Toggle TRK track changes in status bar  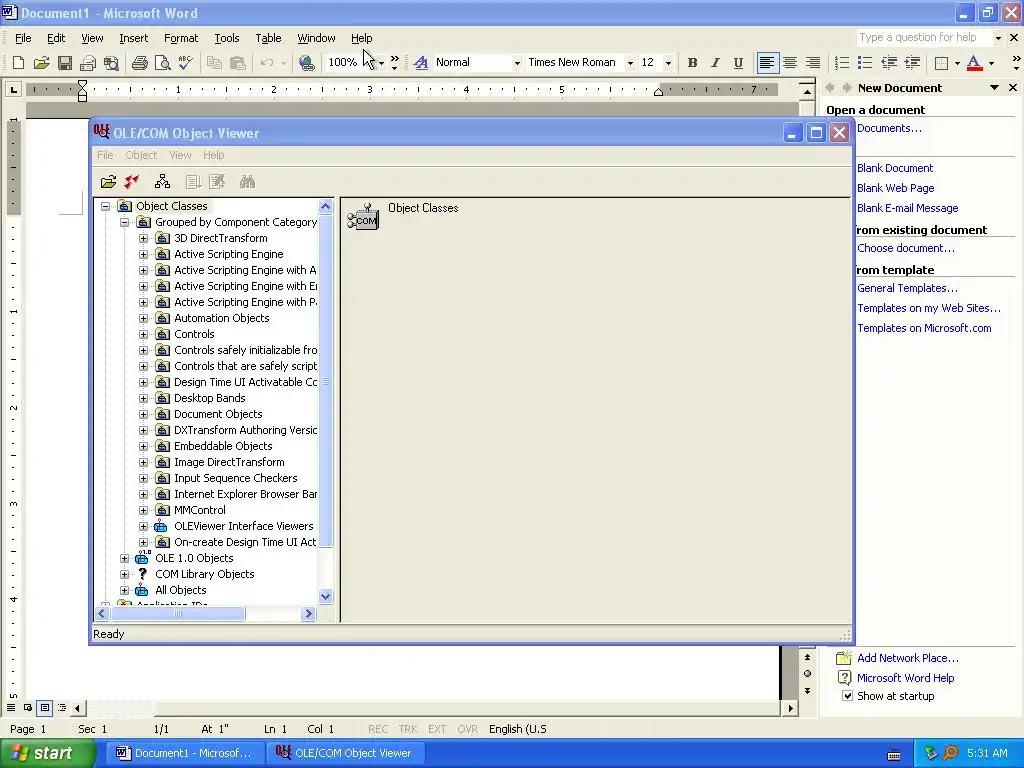408,729
